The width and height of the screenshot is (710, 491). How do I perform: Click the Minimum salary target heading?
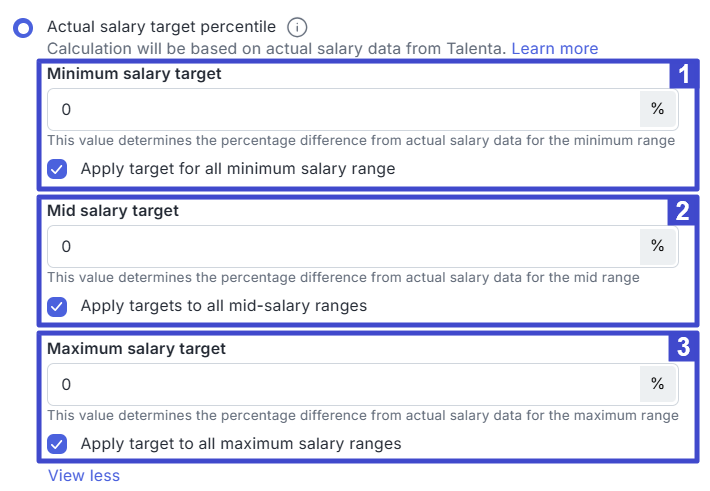pyautogui.click(x=134, y=73)
